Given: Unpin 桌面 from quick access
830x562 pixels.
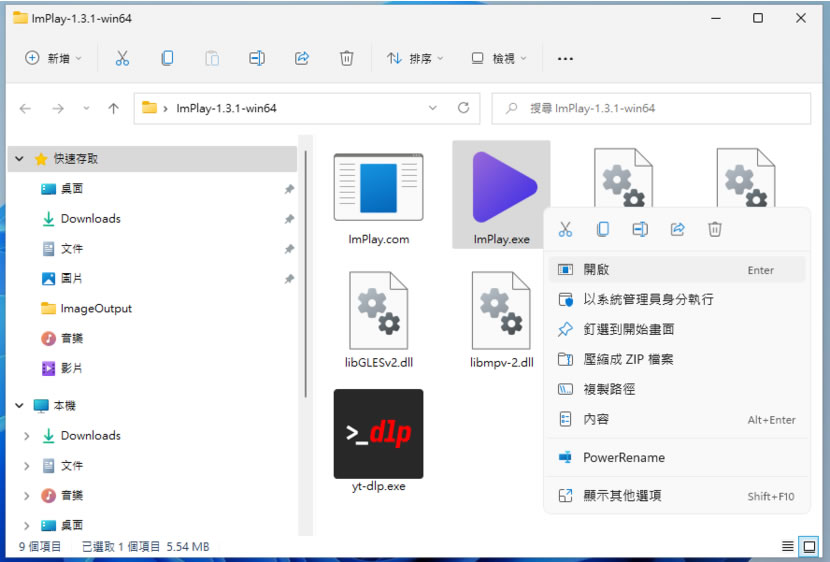Looking at the screenshot, I should (290, 189).
